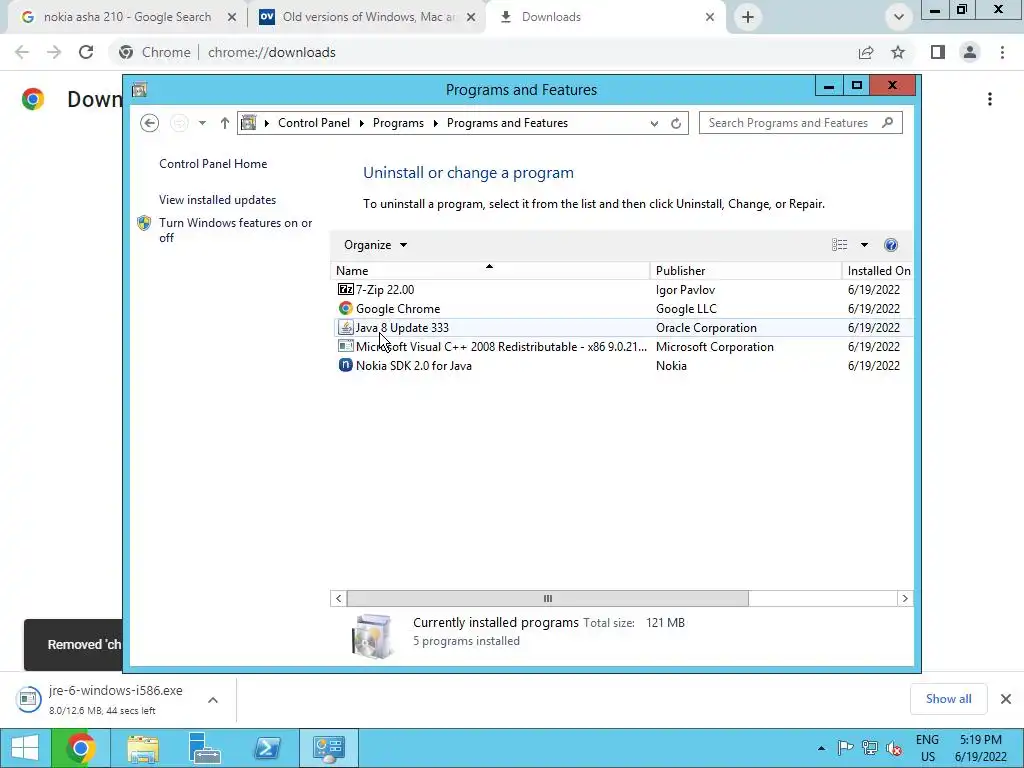
Task: Select Nokia SDK 2.0 for Java row
Action: click(x=622, y=365)
